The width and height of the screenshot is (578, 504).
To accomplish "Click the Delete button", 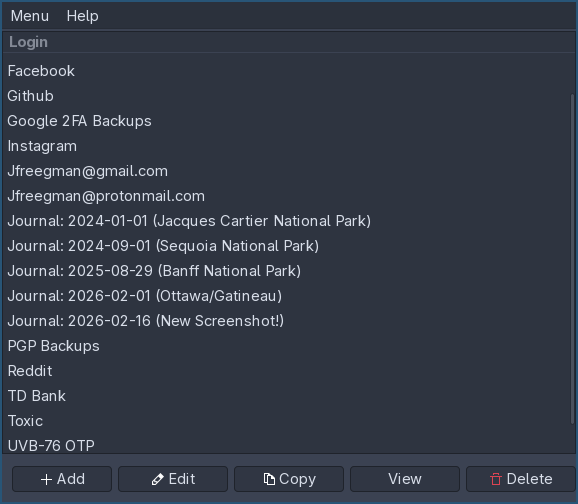I will coord(521,479).
